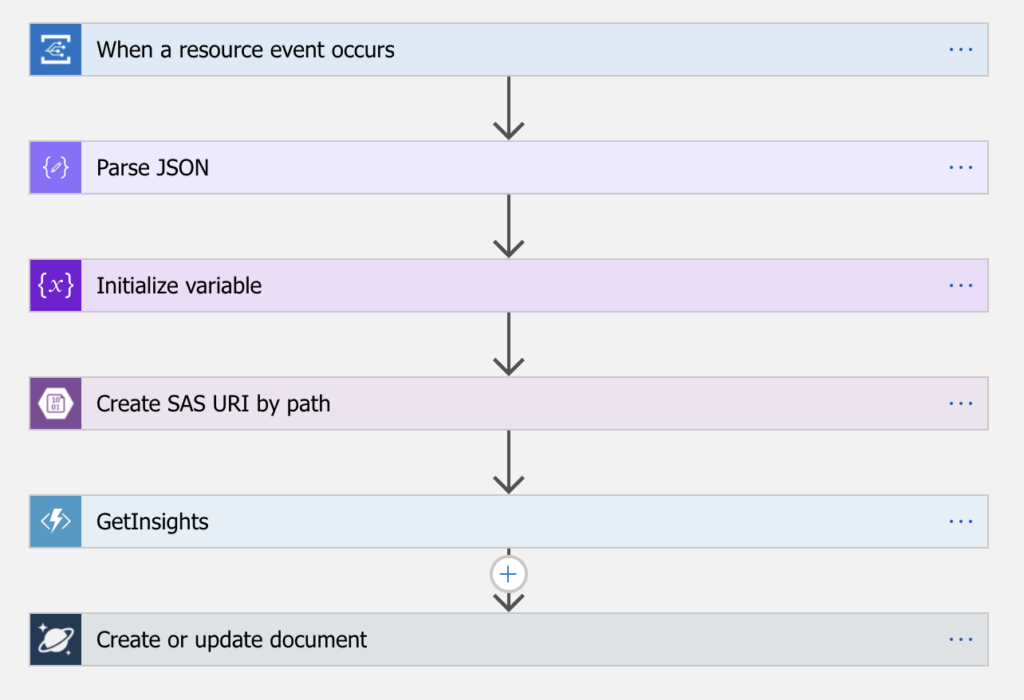Click the Event Grid trigger icon

pos(56,50)
